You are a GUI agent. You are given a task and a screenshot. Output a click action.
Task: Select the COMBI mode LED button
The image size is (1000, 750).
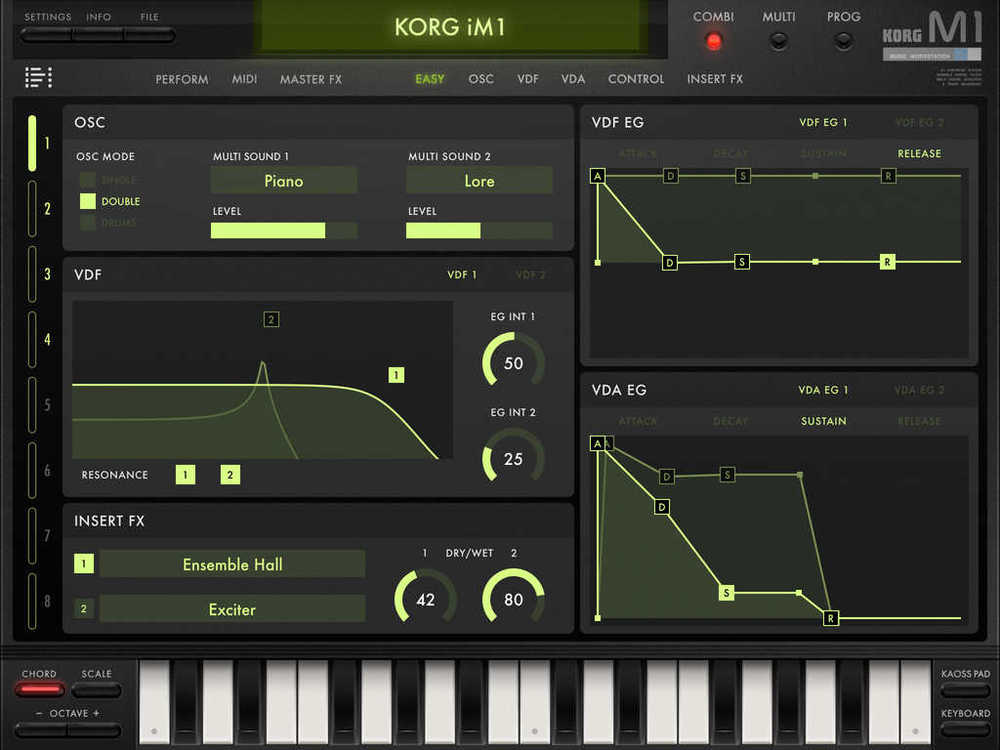click(713, 41)
